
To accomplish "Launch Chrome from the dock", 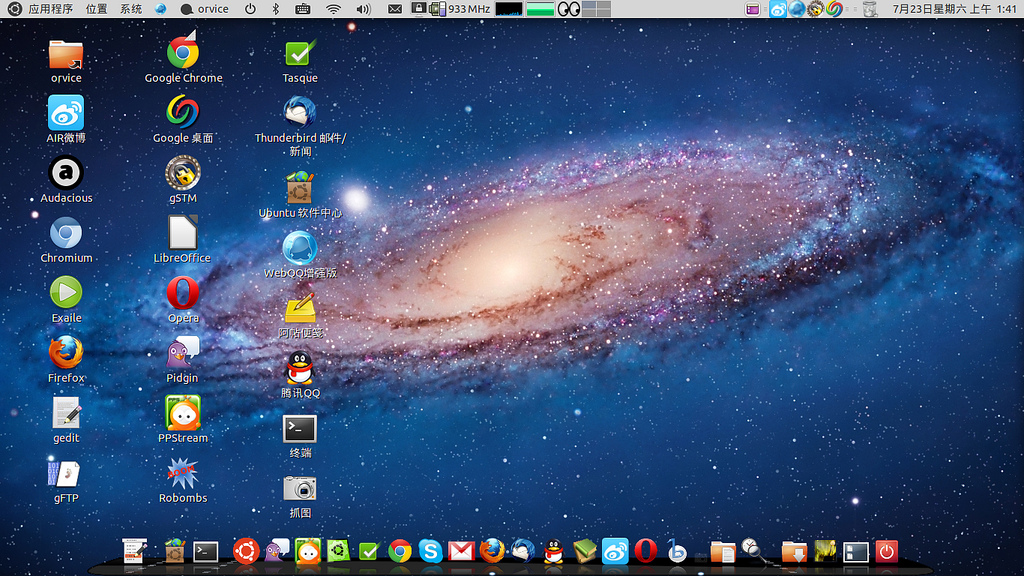I will [400, 551].
